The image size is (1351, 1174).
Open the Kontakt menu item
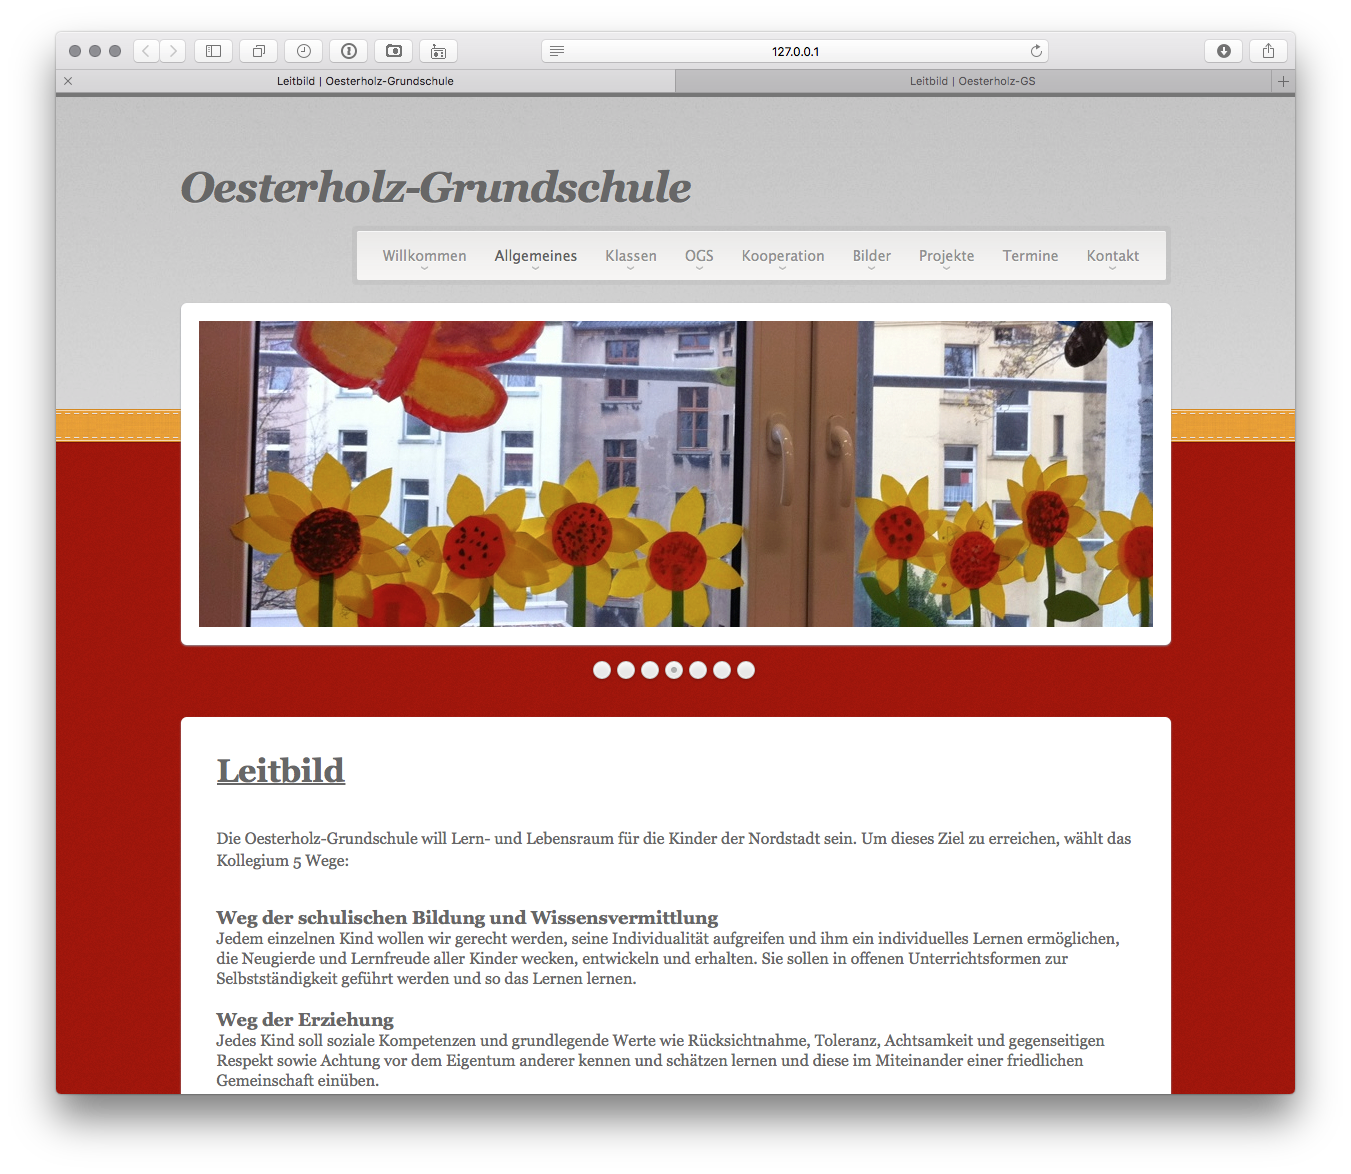click(x=1113, y=256)
